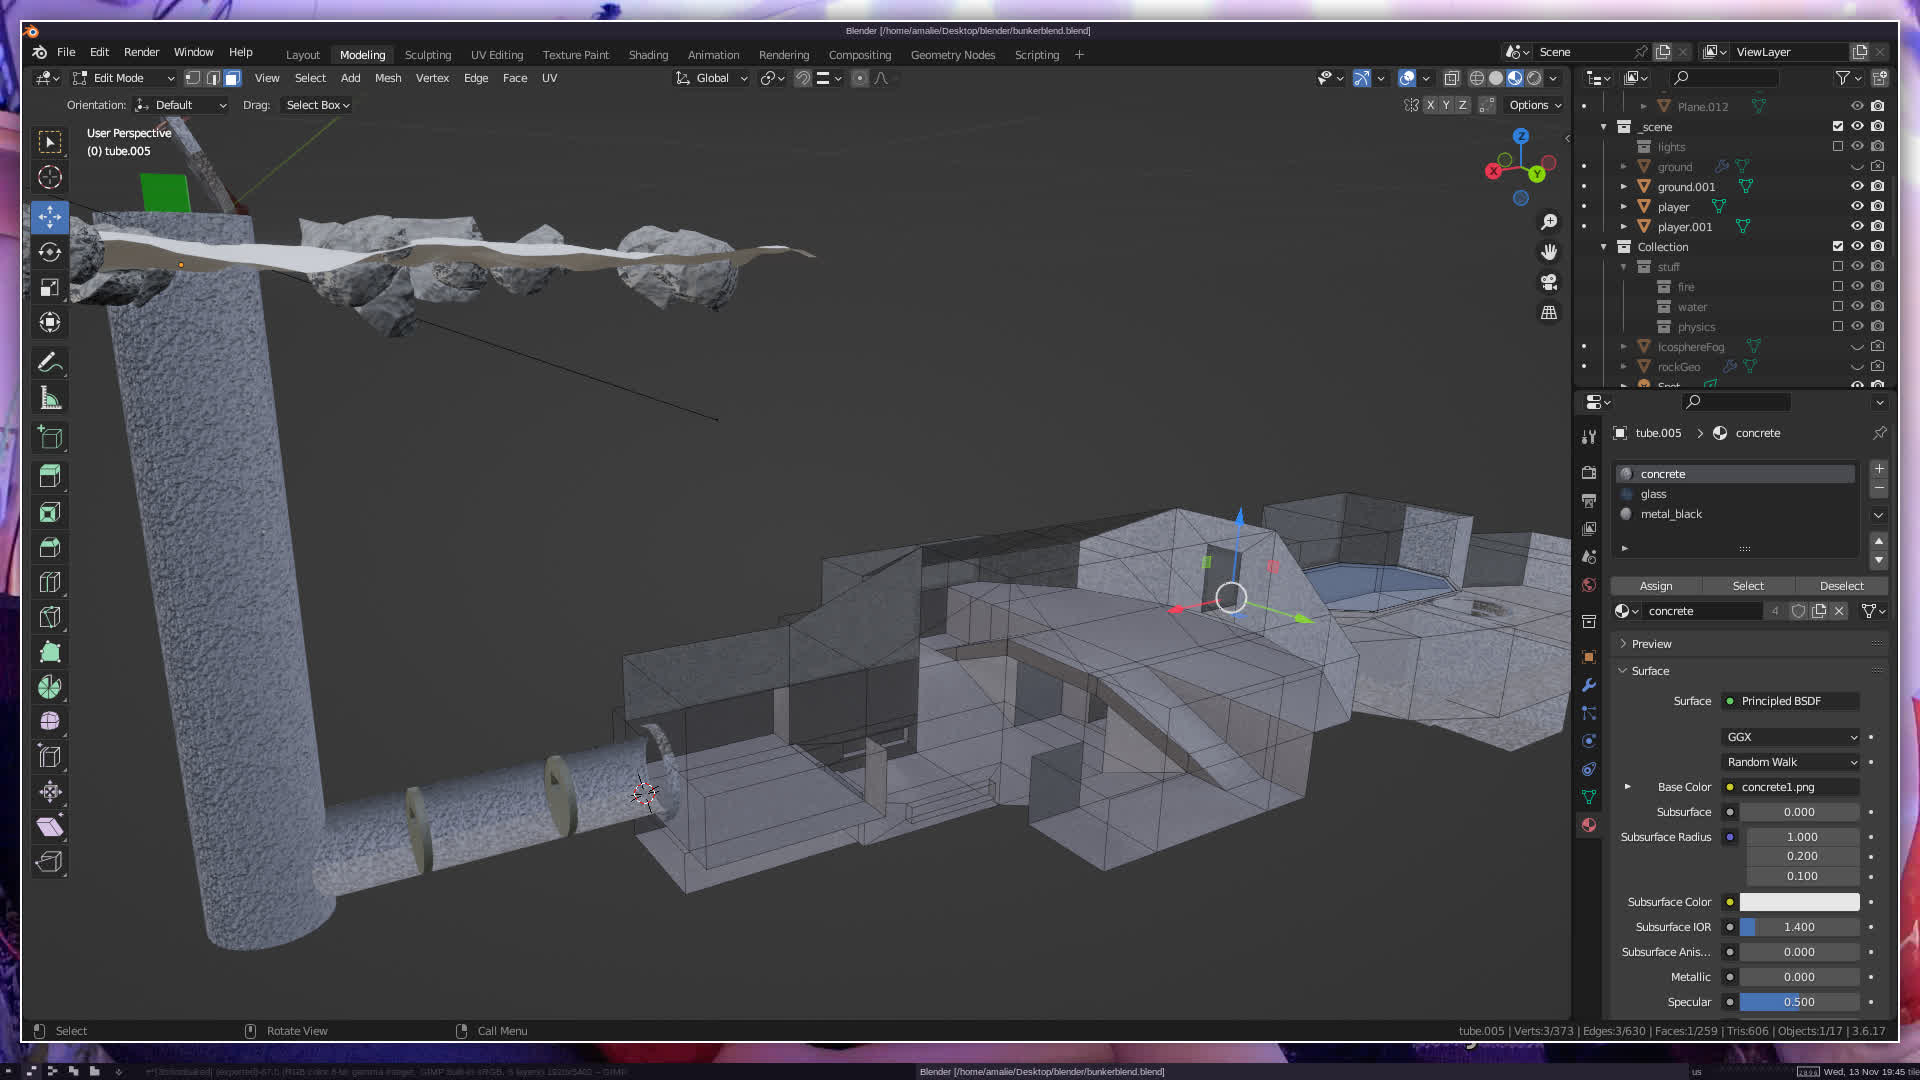Expand the Preview panel
Viewport: 1920px width, 1080px height.
[1651, 644]
